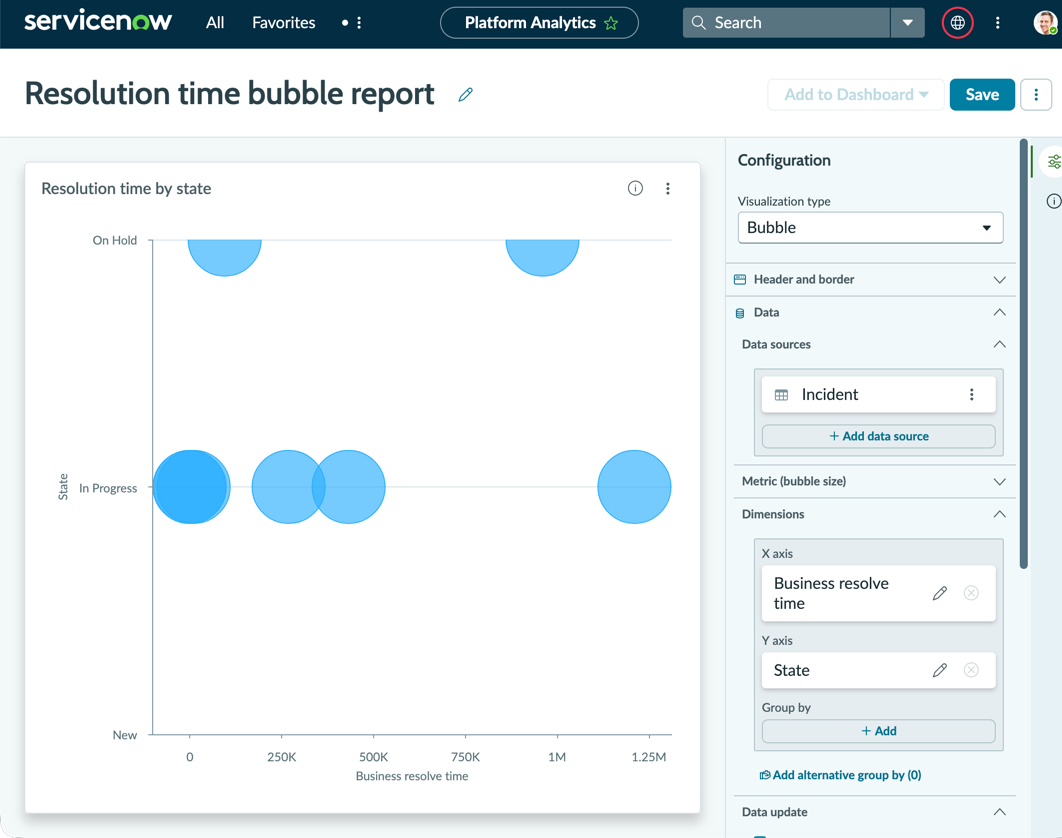This screenshot has height=838, width=1062.
Task: Edit the report title with pencil icon
Action: (x=465, y=94)
